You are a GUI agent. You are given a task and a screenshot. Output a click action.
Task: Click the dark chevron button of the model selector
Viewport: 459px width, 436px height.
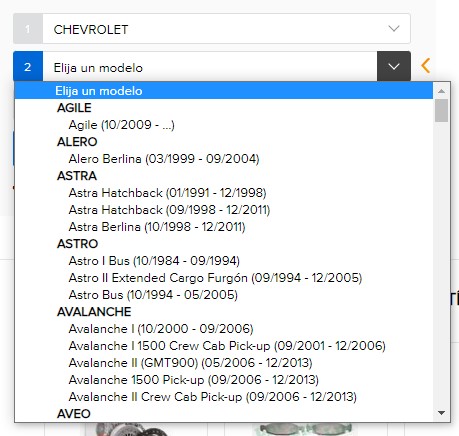click(x=394, y=66)
